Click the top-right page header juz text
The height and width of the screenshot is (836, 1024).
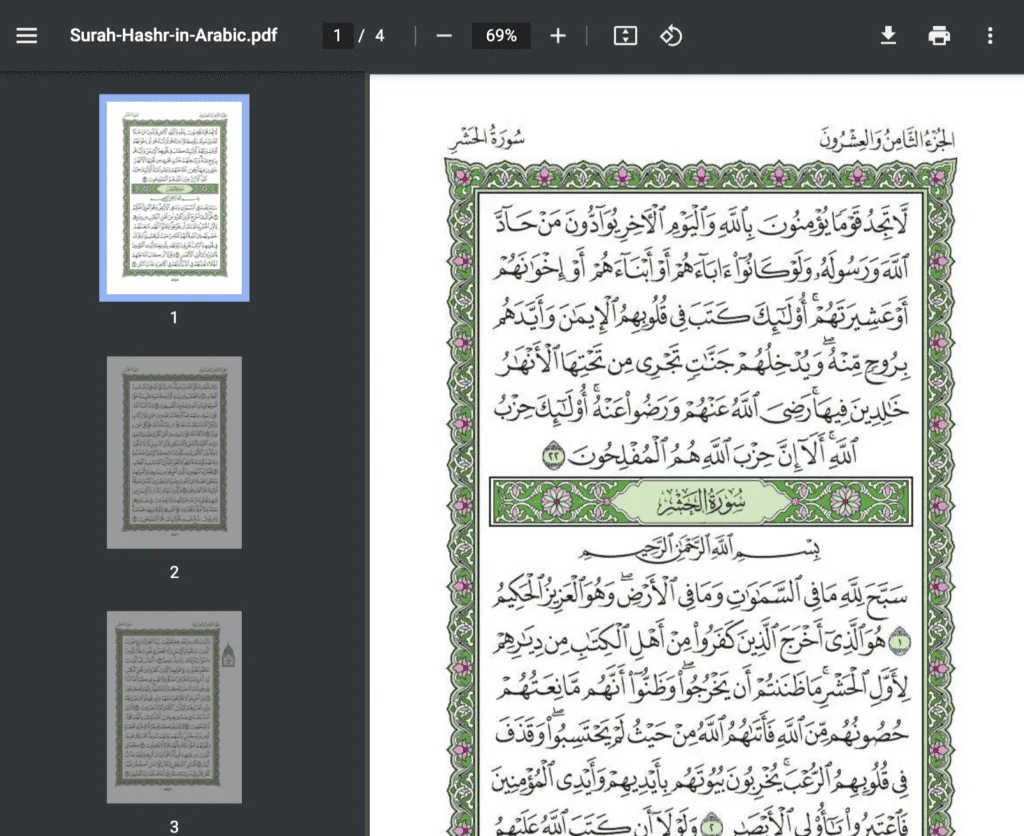click(888, 138)
